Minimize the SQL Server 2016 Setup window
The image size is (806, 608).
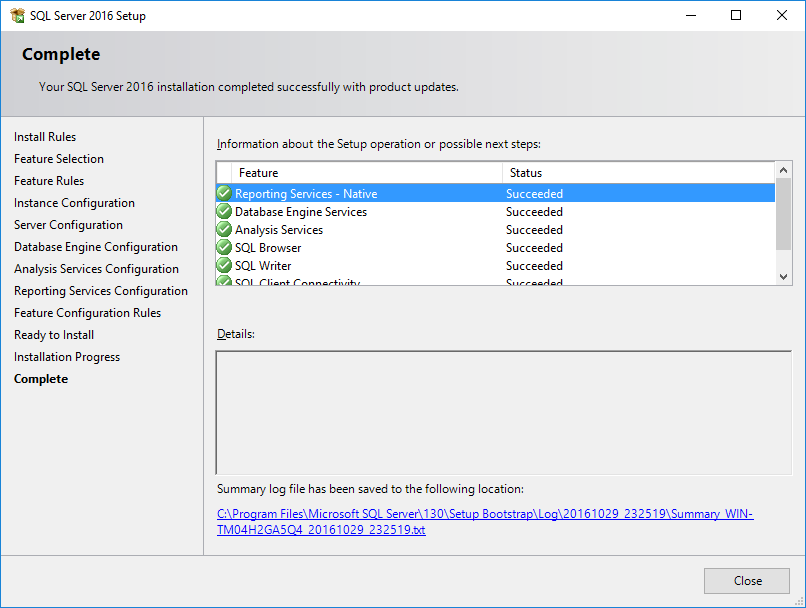[691, 15]
